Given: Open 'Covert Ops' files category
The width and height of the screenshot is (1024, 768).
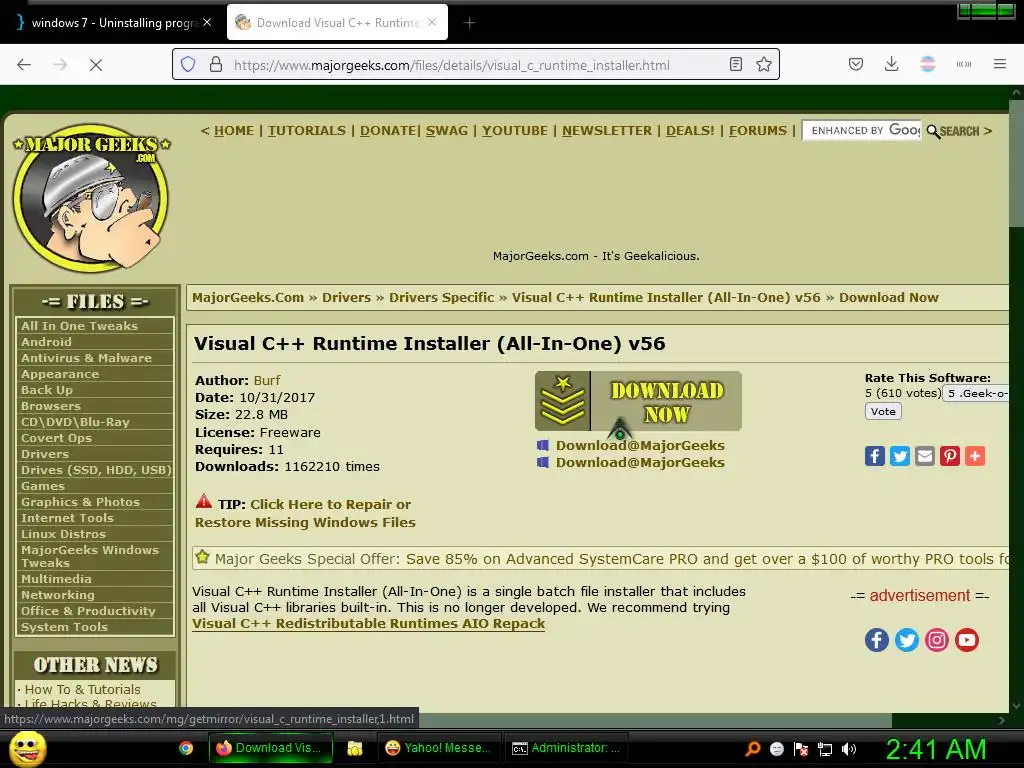Looking at the screenshot, I should pos(56,438).
